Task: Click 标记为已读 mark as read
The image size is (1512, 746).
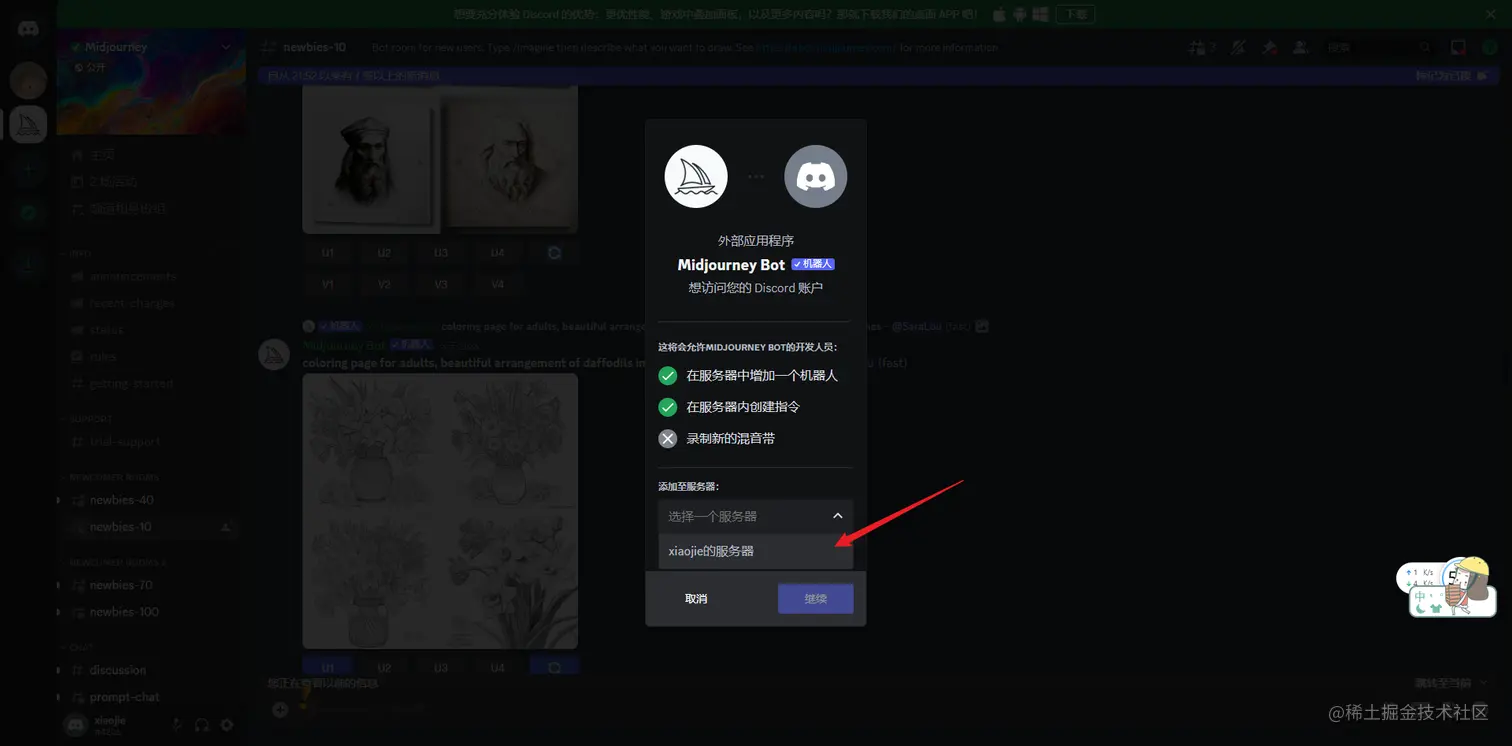Action: pyautogui.click(x=1451, y=75)
